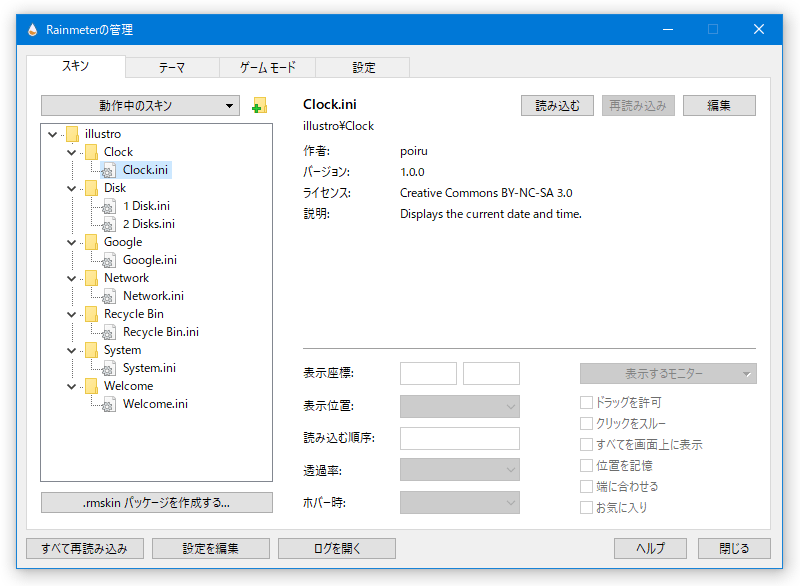This screenshot has width=800, height=586.
Task: Select Clock.ini in the skin tree
Action: 145,170
